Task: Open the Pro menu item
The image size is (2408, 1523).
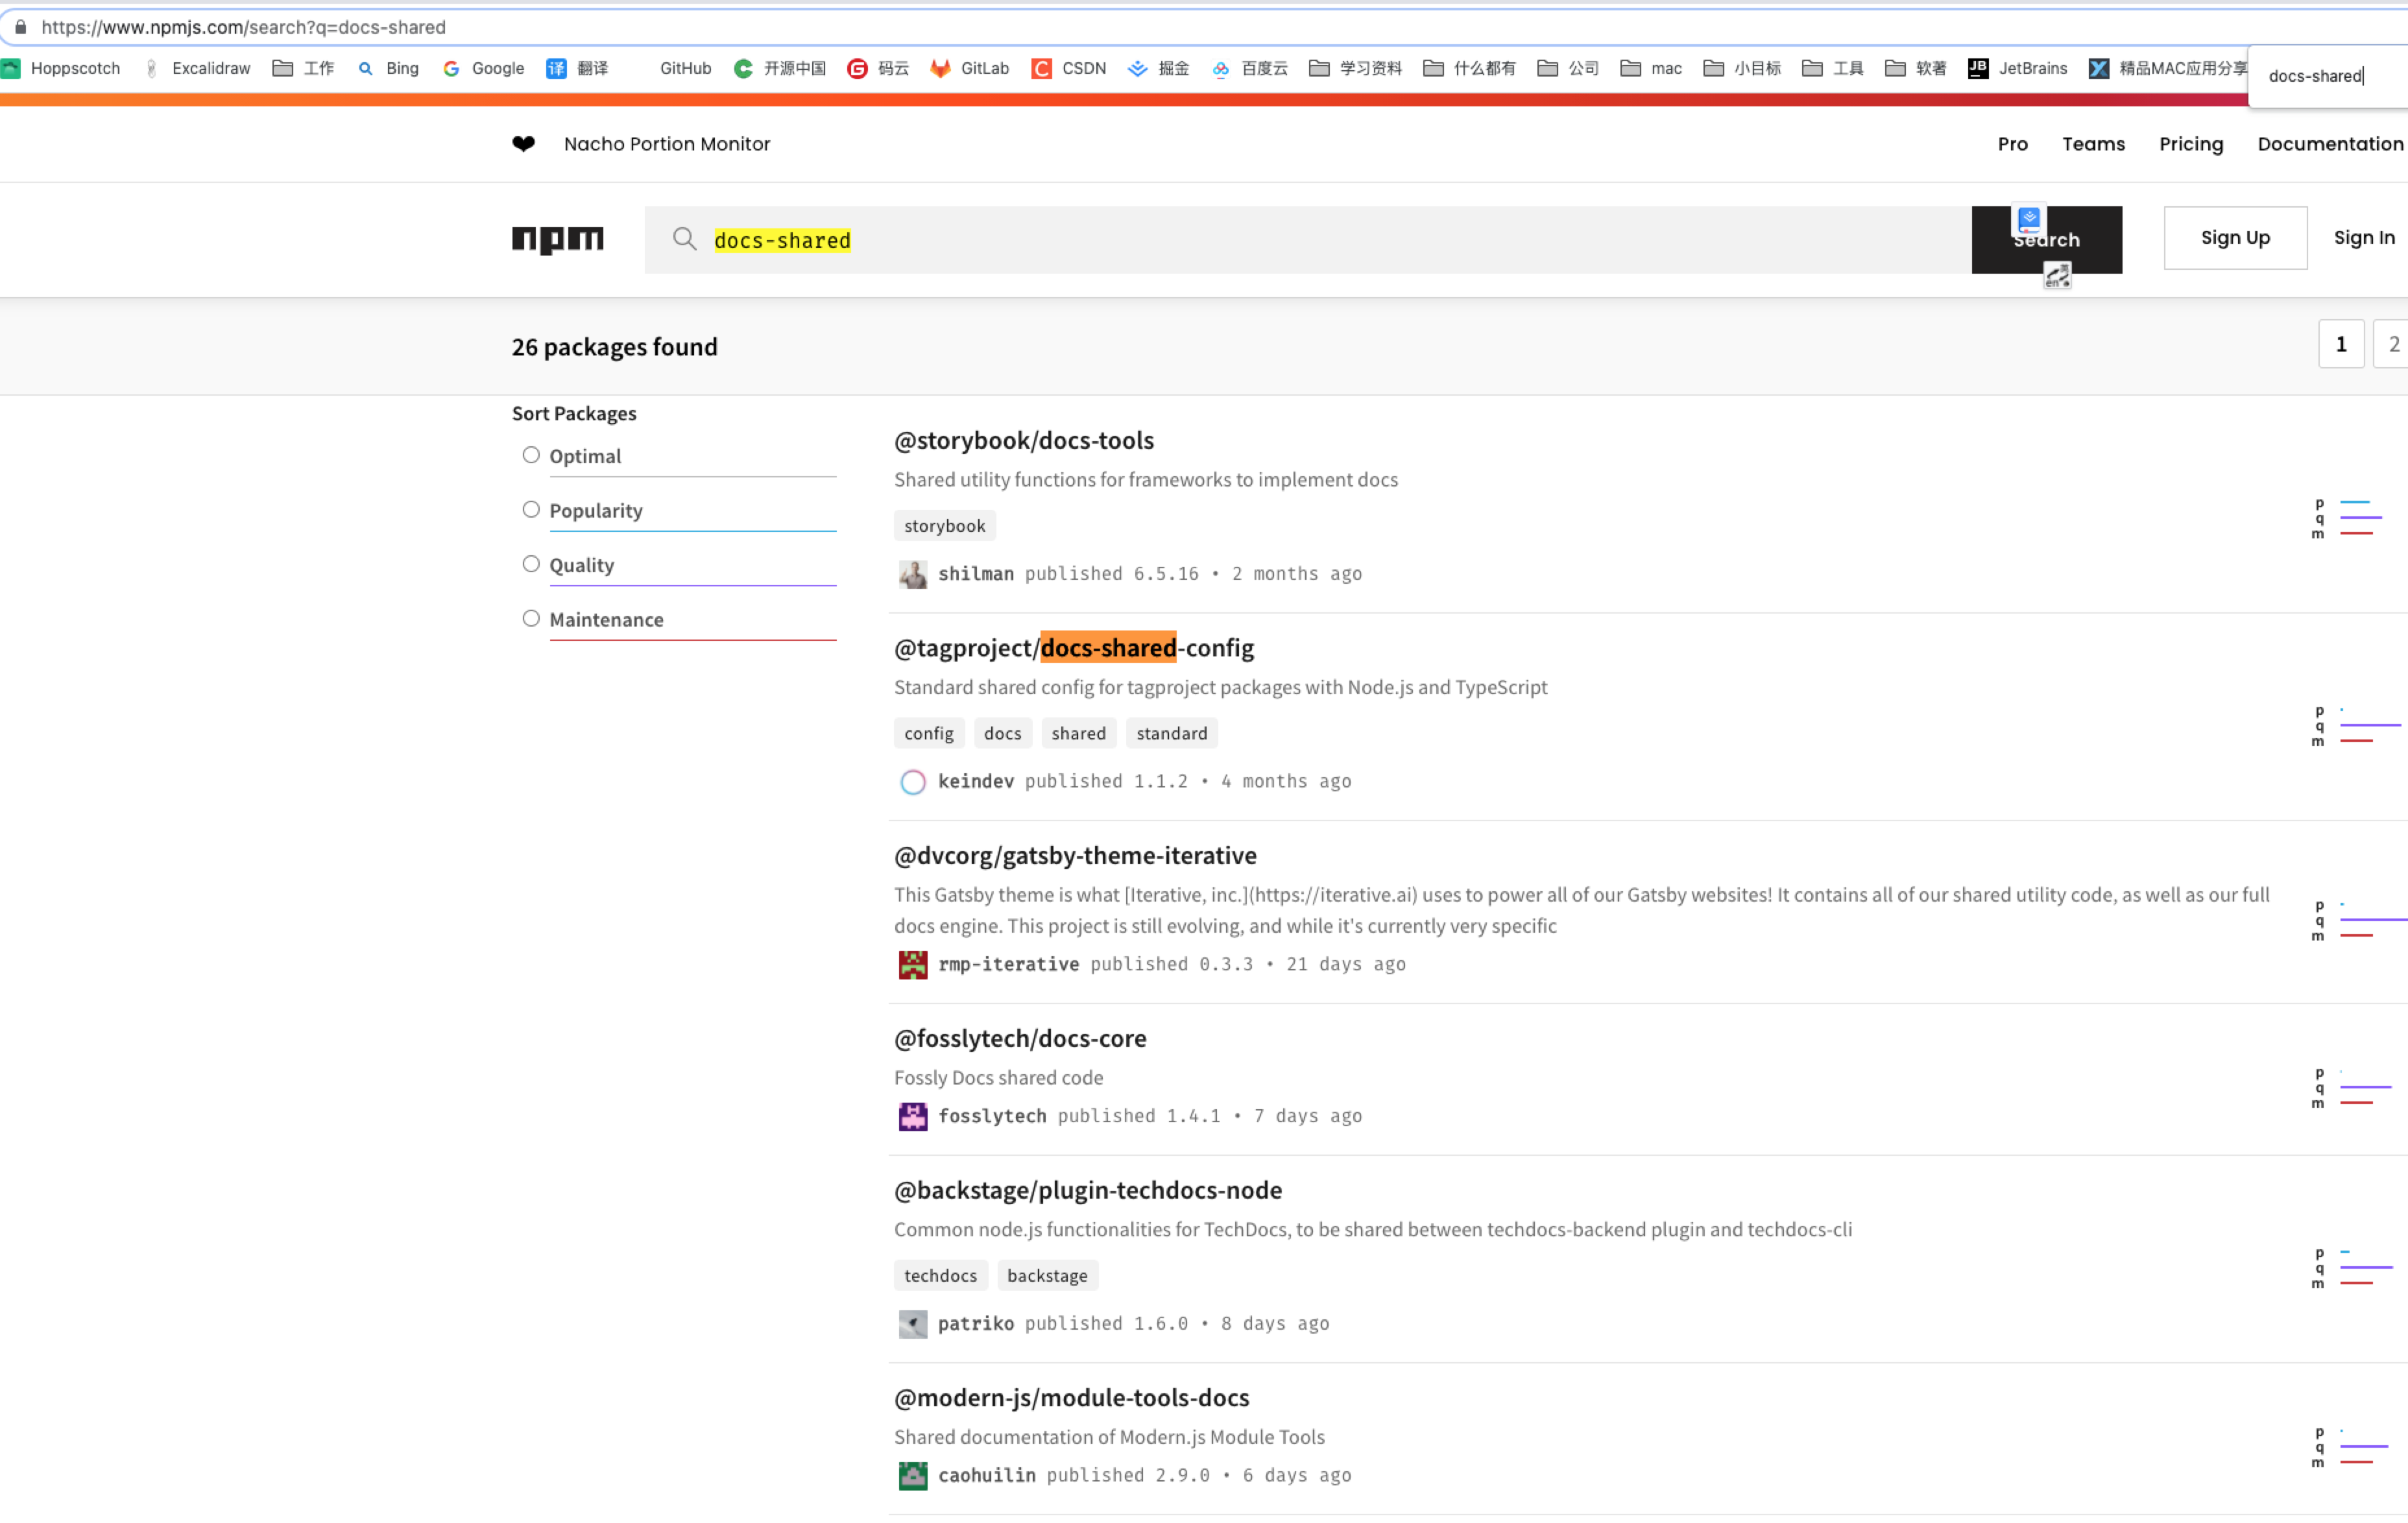Action: pos(2013,144)
